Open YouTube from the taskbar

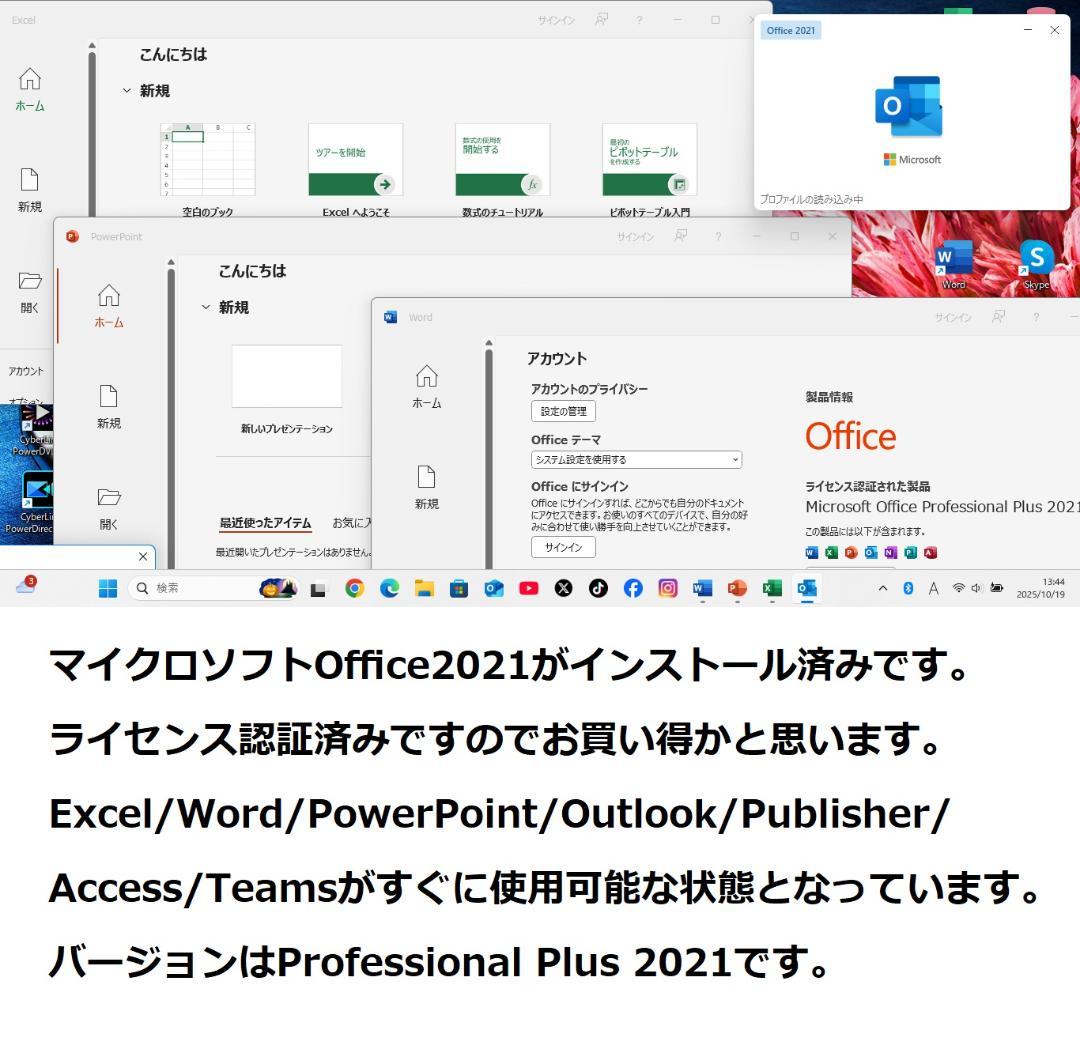click(x=528, y=589)
